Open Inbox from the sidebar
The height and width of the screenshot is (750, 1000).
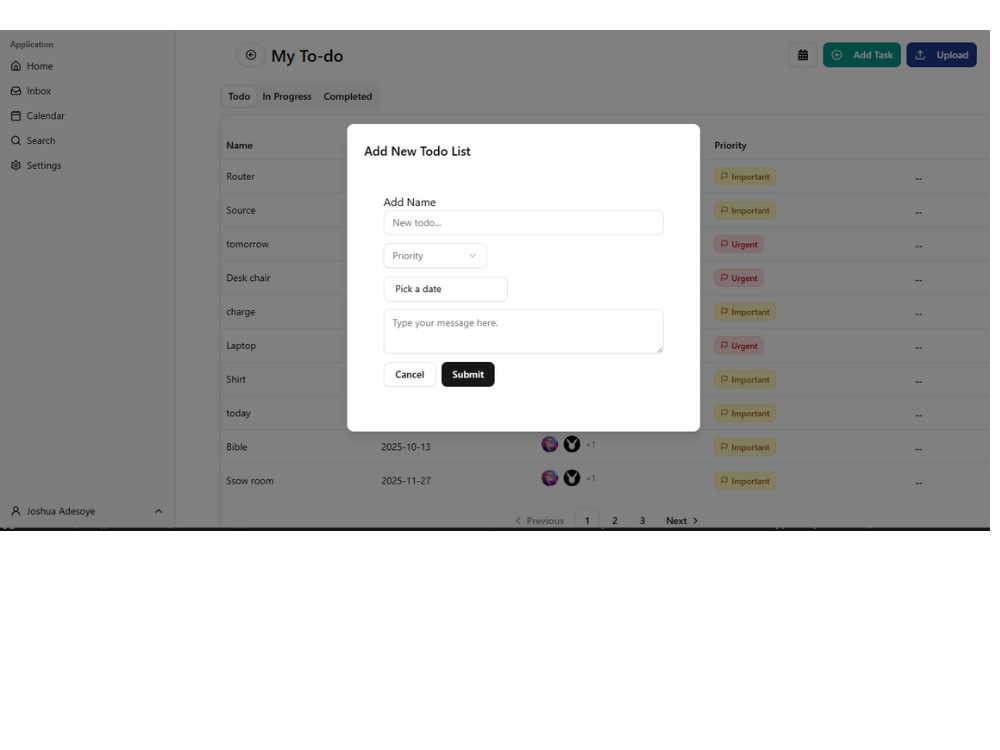pyautogui.click(x=31, y=91)
